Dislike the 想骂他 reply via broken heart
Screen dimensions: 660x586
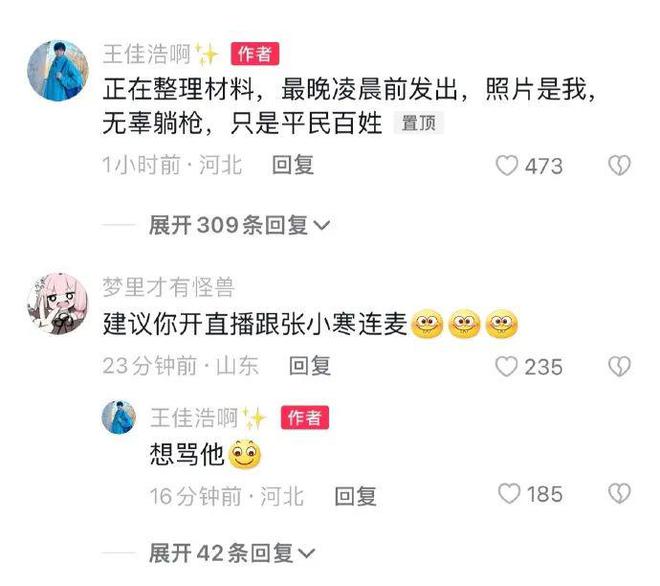pos(620,493)
